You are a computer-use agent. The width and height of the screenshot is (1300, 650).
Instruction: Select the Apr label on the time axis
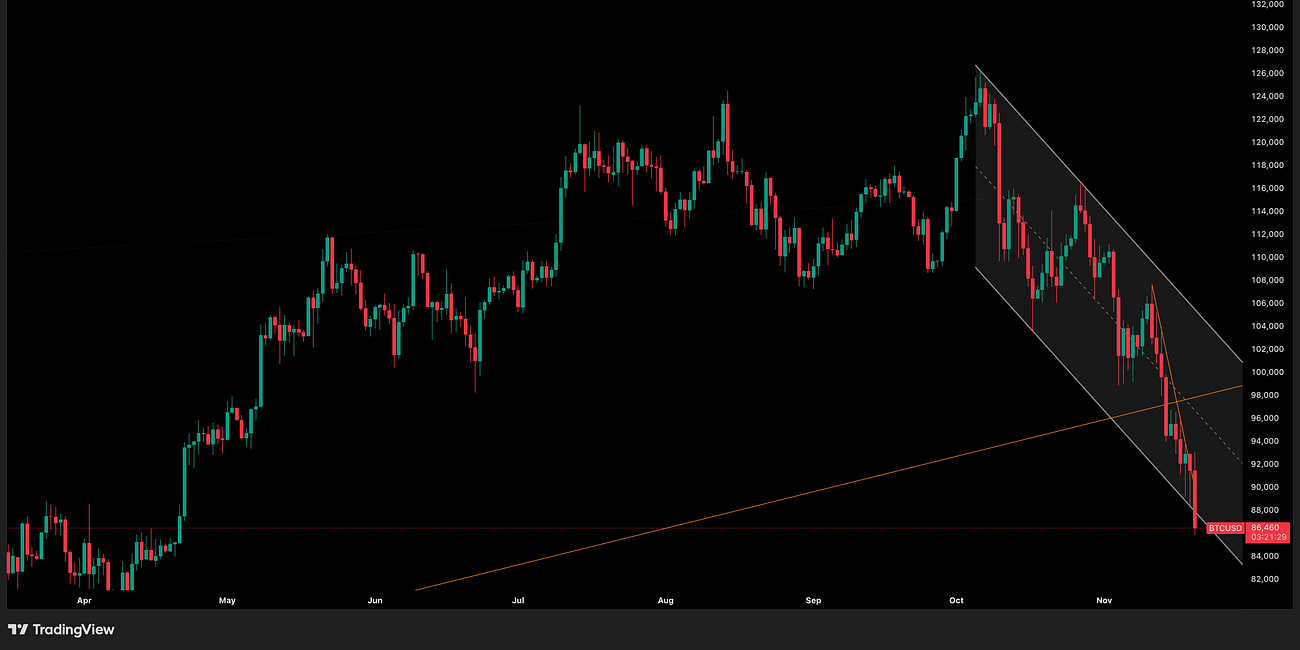click(84, 601)
